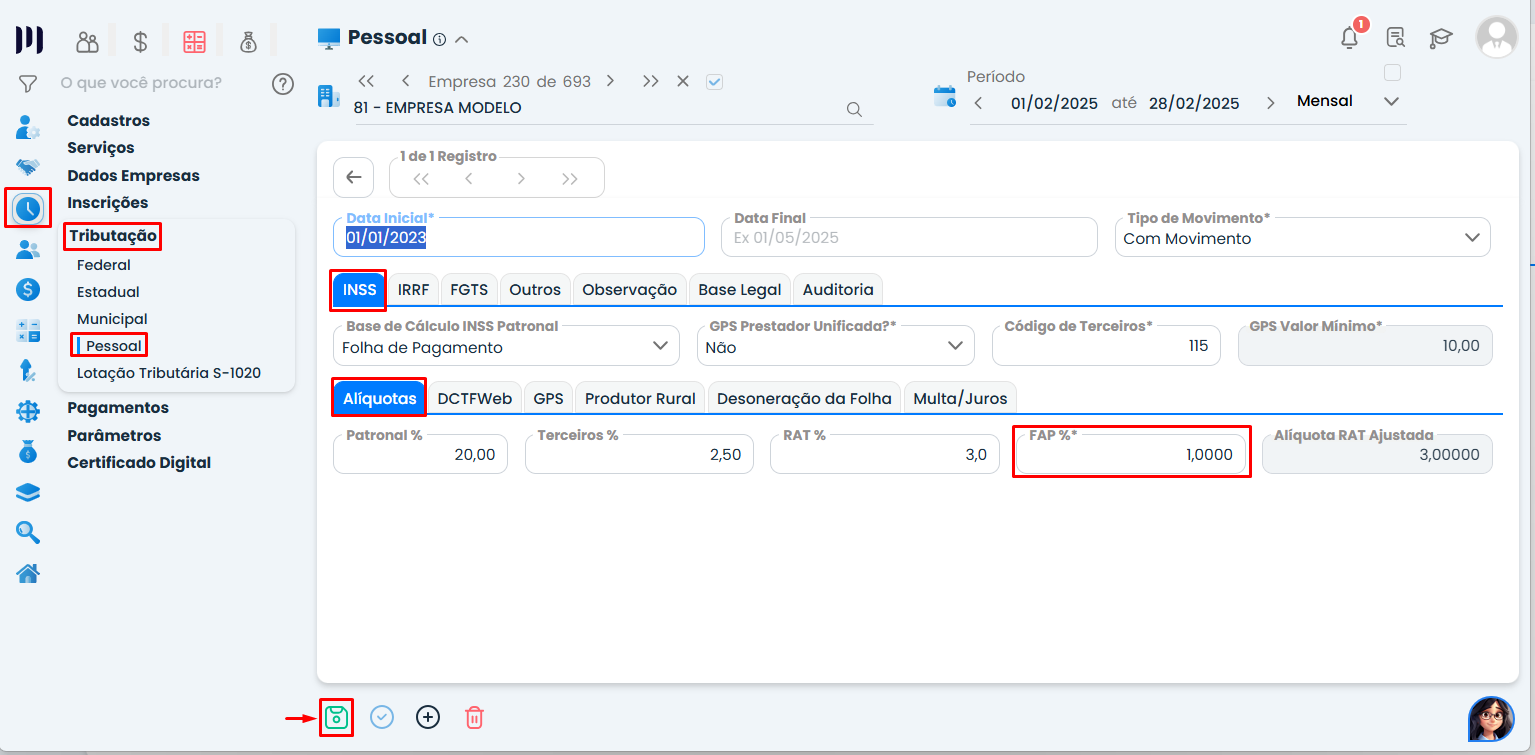The height and width of the screenshot is (755, 1535).
Task: Open the Desoneração da Folha tab
Action: (x=805, y=398)
